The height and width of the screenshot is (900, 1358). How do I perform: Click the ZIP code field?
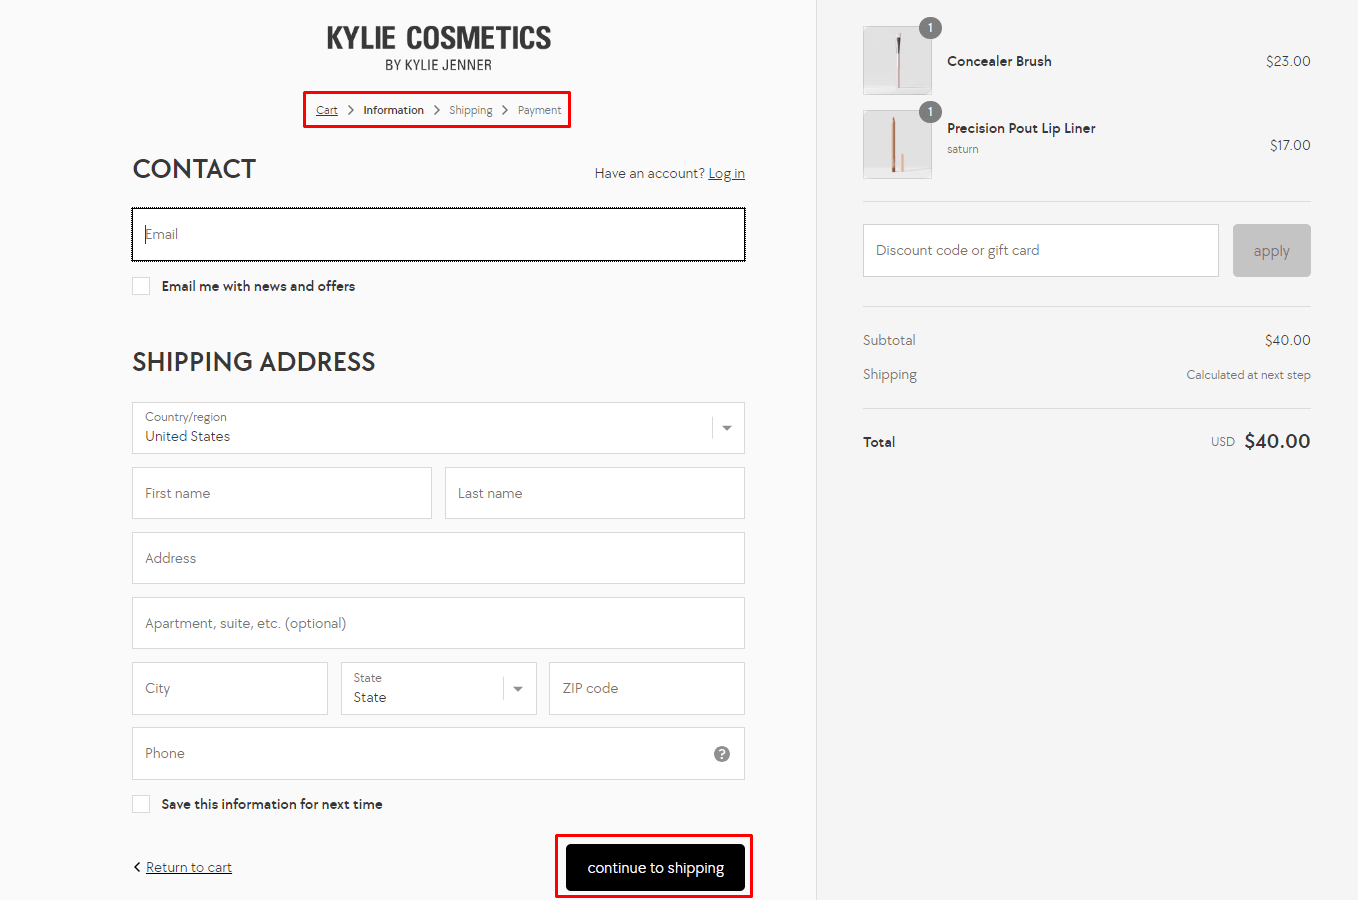point(647,688)
